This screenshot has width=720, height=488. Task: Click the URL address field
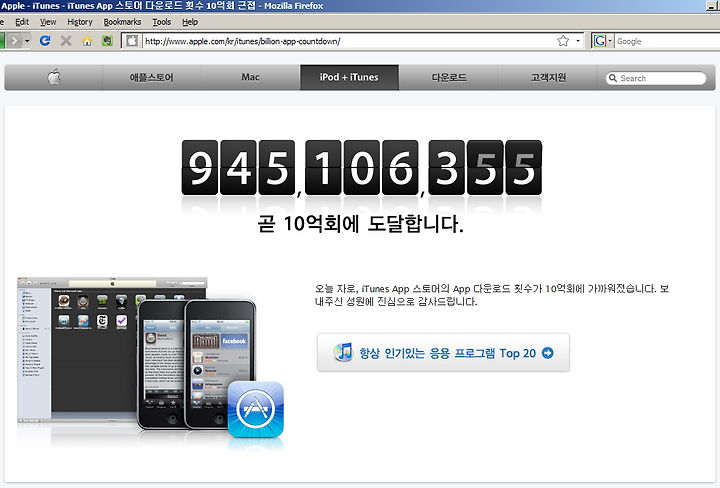coord(349,41)
